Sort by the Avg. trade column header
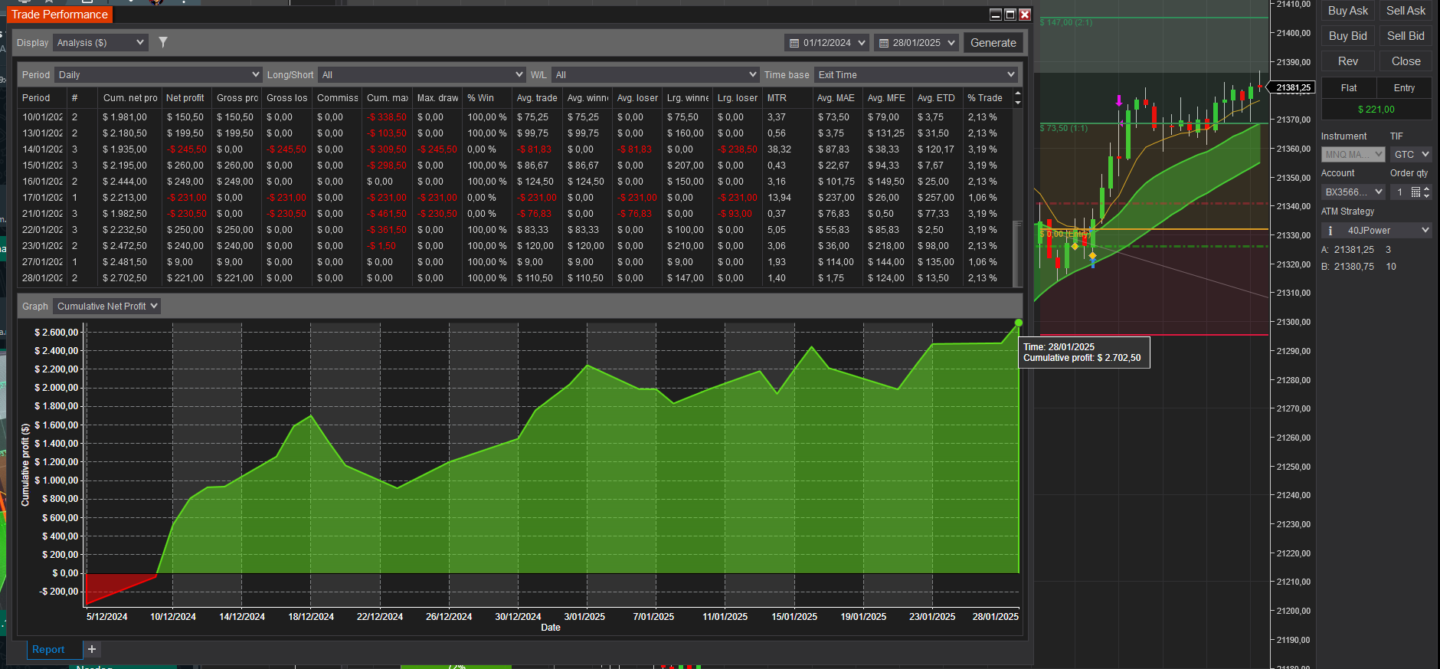1440x669 pixels. coord(538,98)
